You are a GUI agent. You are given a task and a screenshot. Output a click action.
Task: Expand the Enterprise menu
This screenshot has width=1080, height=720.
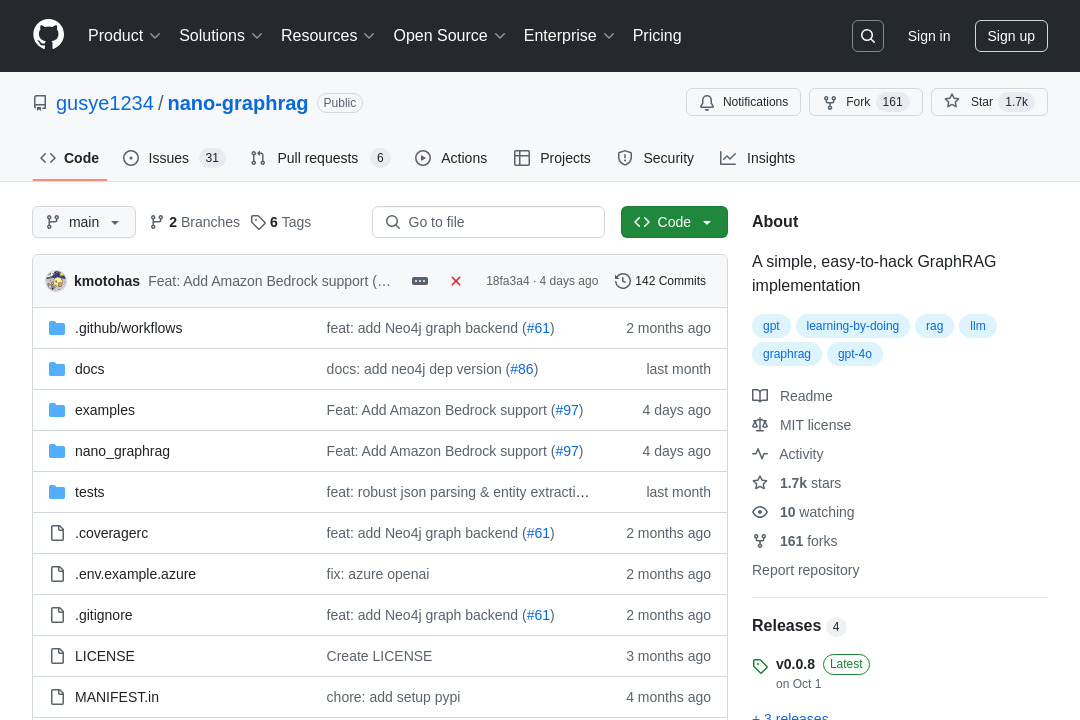point(569,36)
